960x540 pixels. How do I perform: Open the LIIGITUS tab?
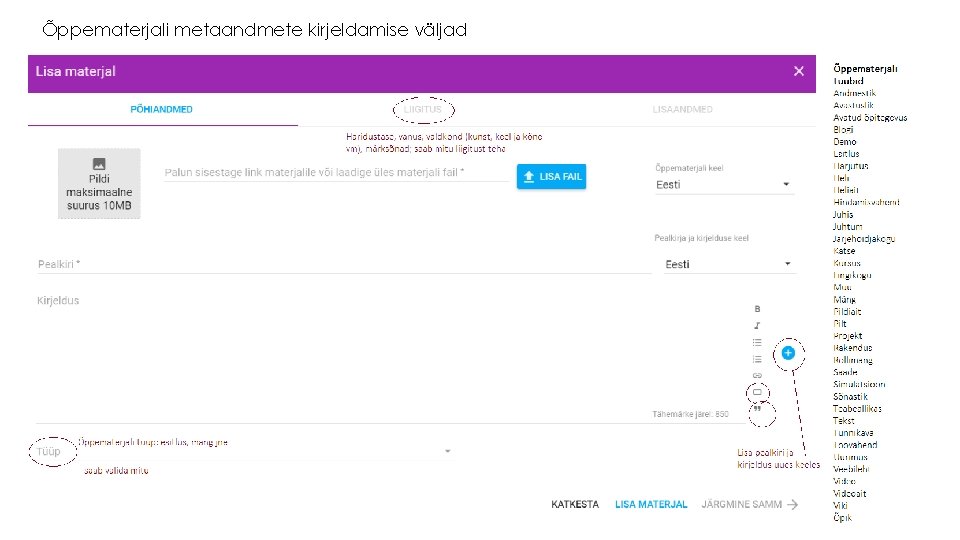click(422, 109)
